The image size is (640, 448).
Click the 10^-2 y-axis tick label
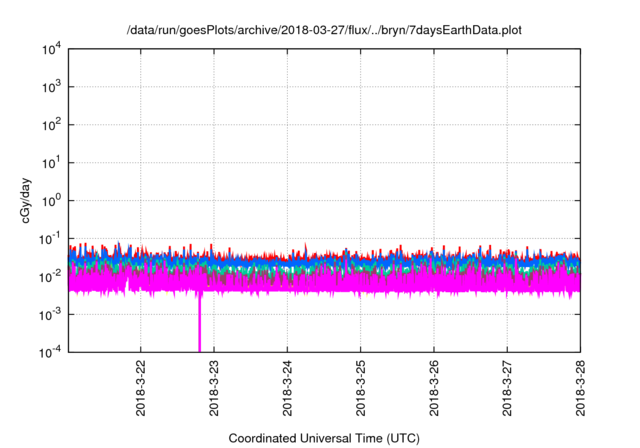[x=51, y=276]
